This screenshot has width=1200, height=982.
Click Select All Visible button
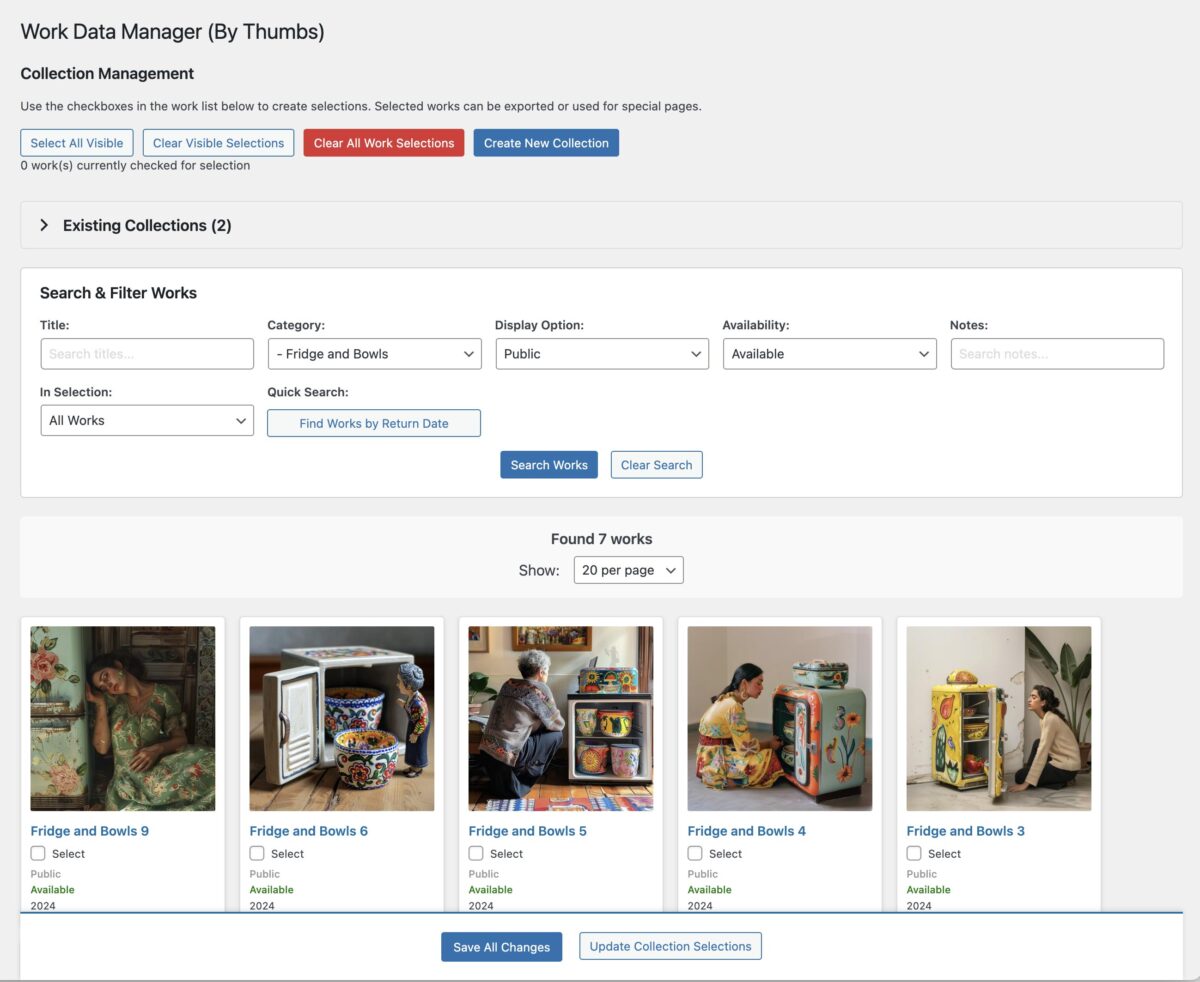click(x=77, y=143)
